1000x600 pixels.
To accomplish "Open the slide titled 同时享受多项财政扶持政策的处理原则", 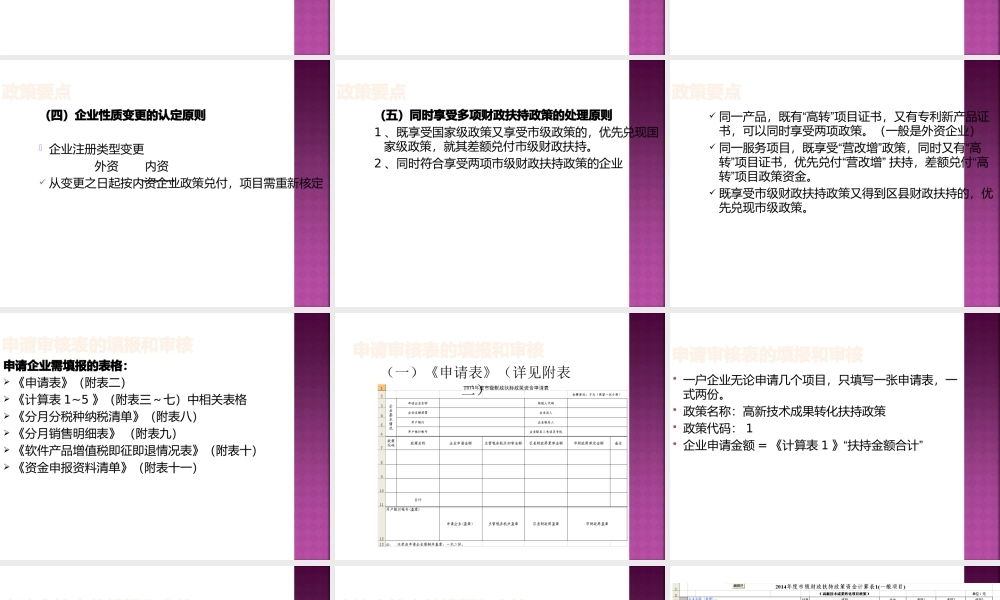I will (x=499, y=184).
